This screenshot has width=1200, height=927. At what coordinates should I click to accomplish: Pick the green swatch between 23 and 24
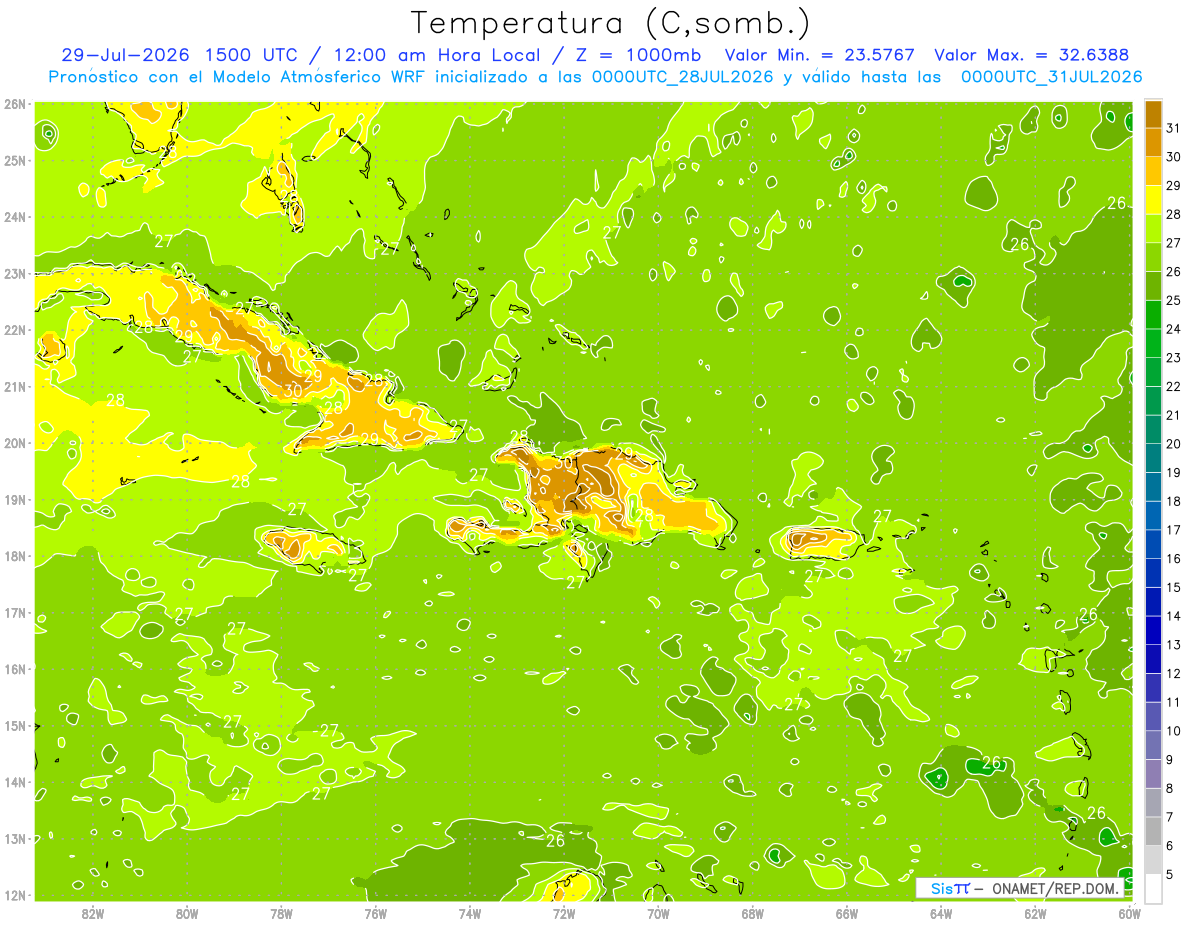click(1153, 343)
